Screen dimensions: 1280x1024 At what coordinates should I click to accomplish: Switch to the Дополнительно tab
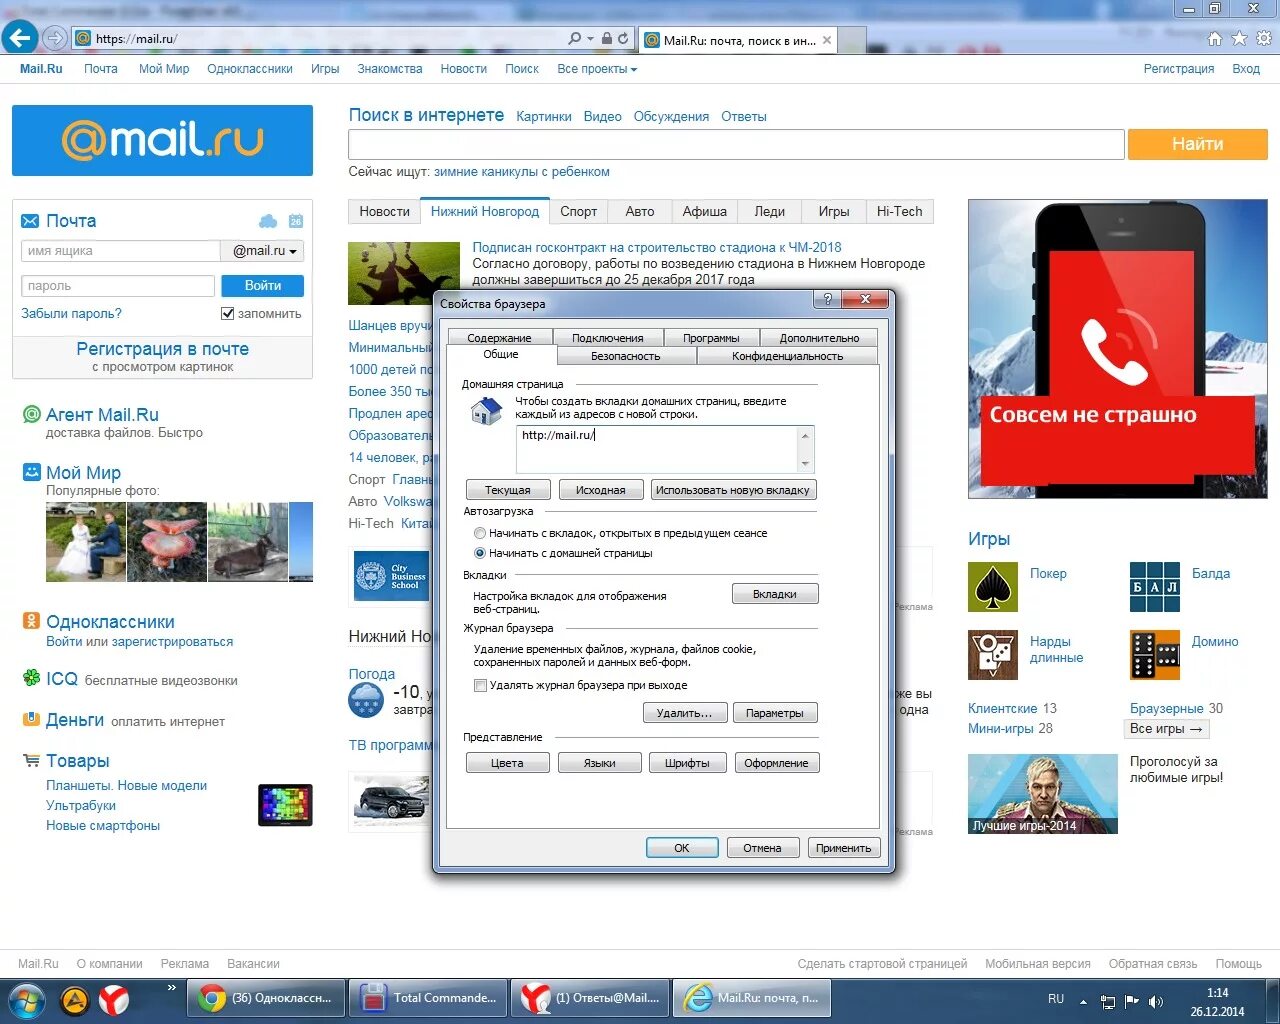[819, 338]
